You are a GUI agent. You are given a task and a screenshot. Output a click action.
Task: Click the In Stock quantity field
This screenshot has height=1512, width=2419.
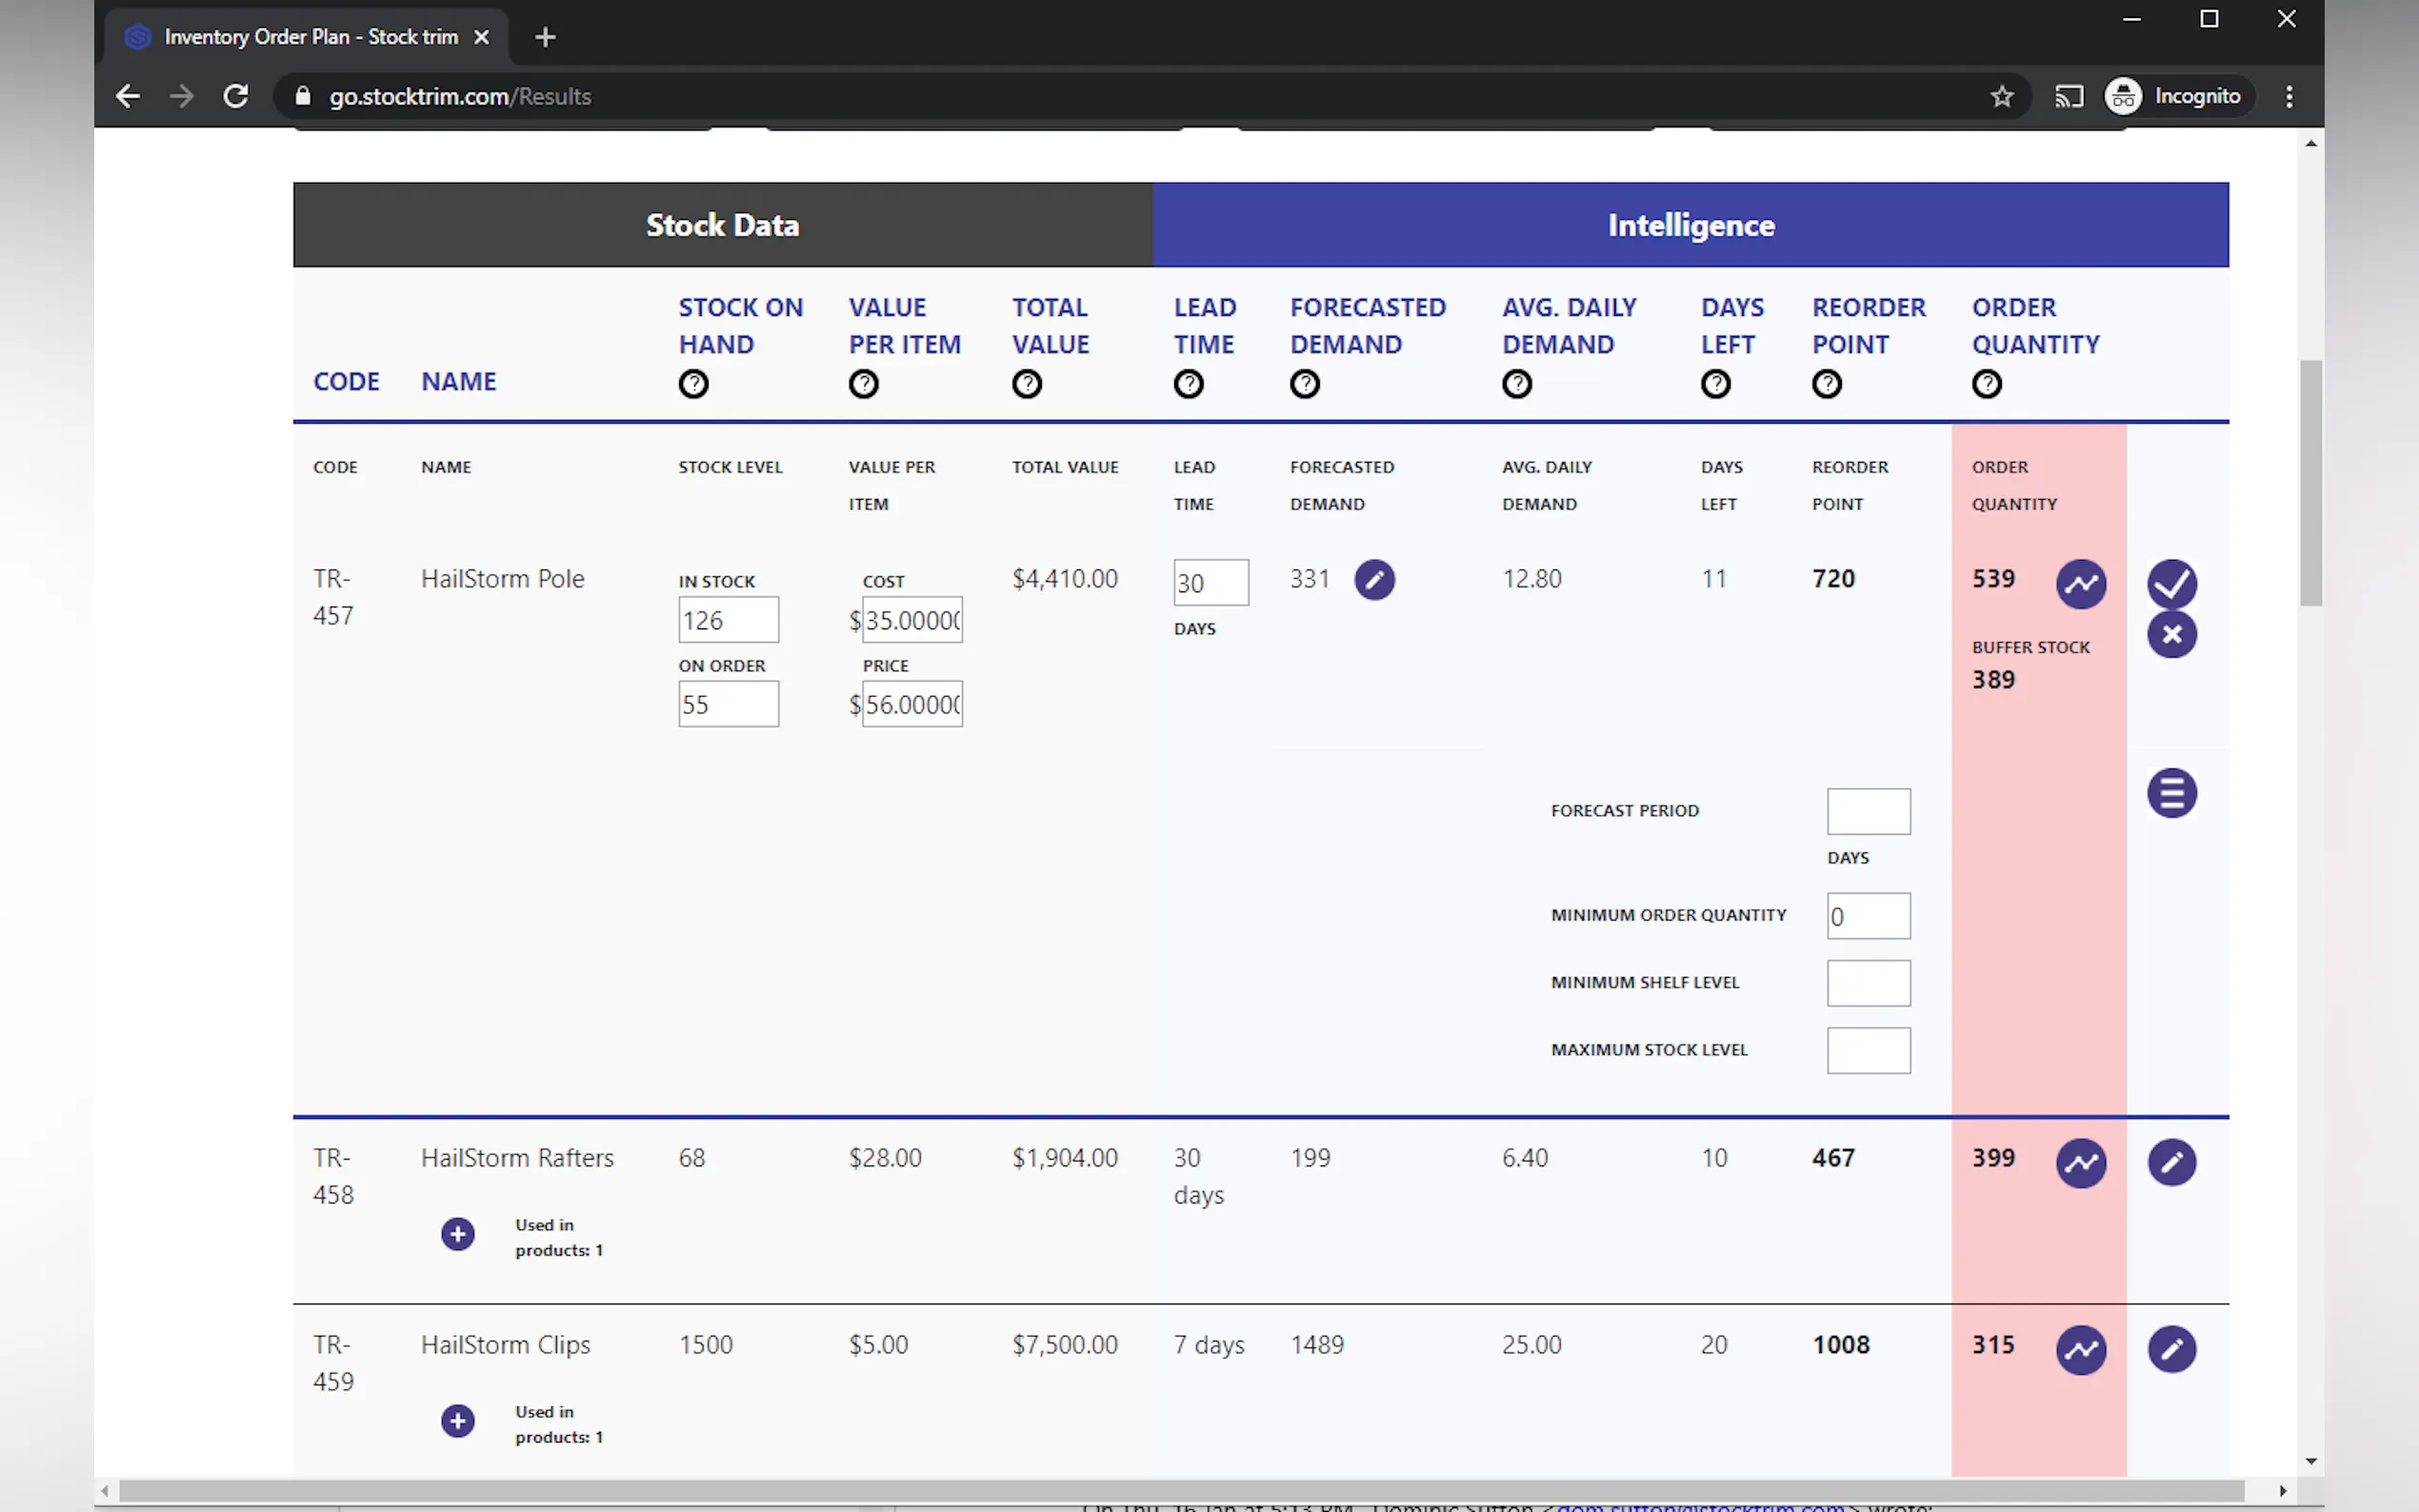coord(728,620)
